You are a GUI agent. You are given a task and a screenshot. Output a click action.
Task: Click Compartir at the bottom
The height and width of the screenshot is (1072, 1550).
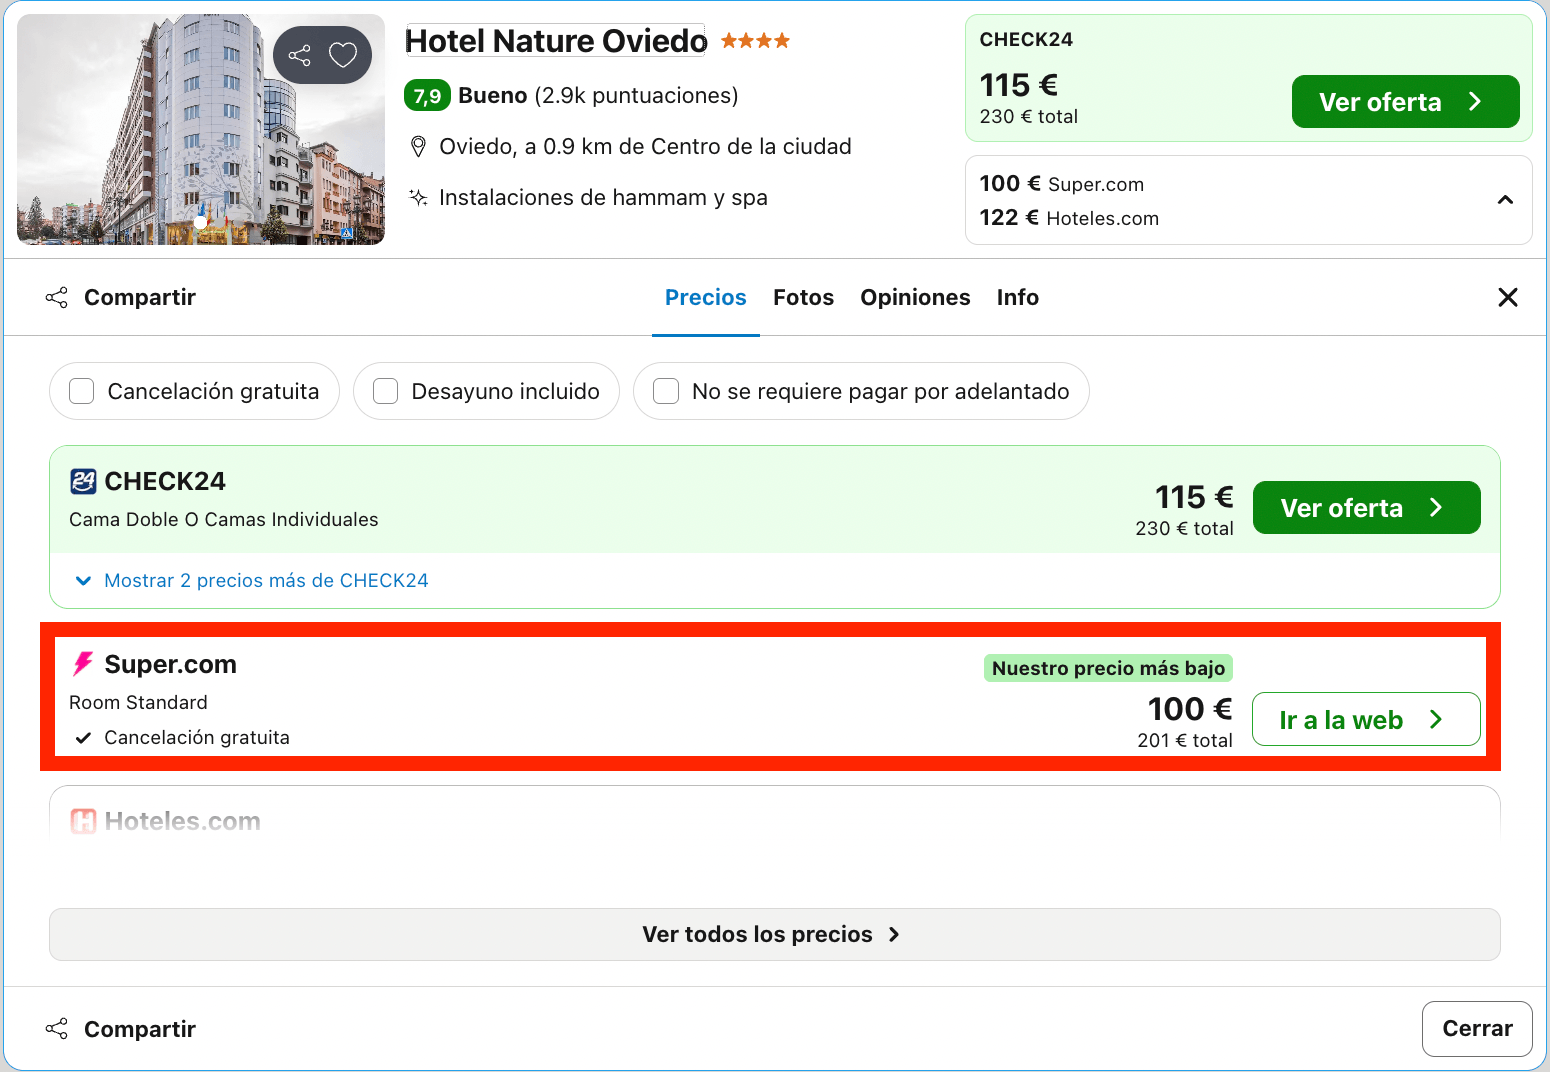(121, 1029)
